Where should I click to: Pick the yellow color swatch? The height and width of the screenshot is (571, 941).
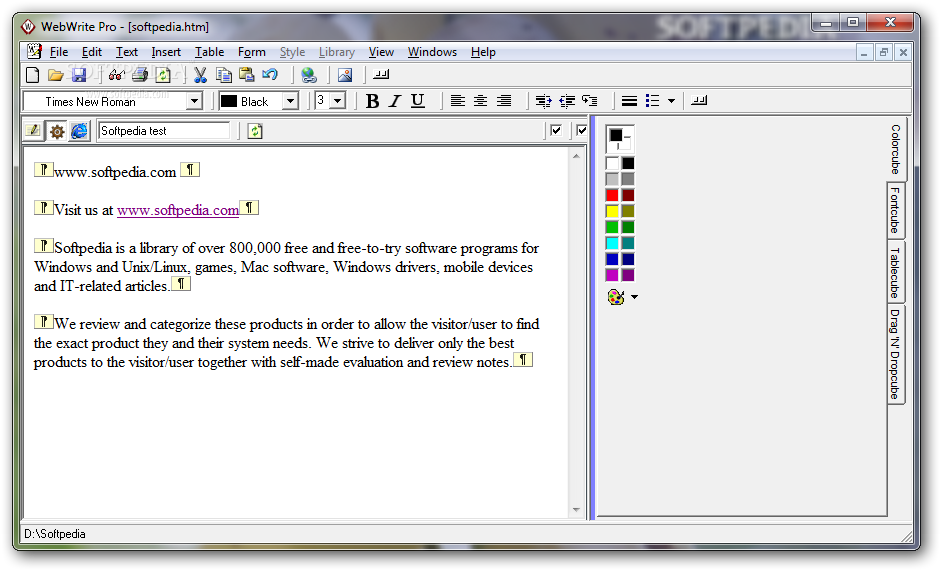pyautogui.click(x=612, y=211)
